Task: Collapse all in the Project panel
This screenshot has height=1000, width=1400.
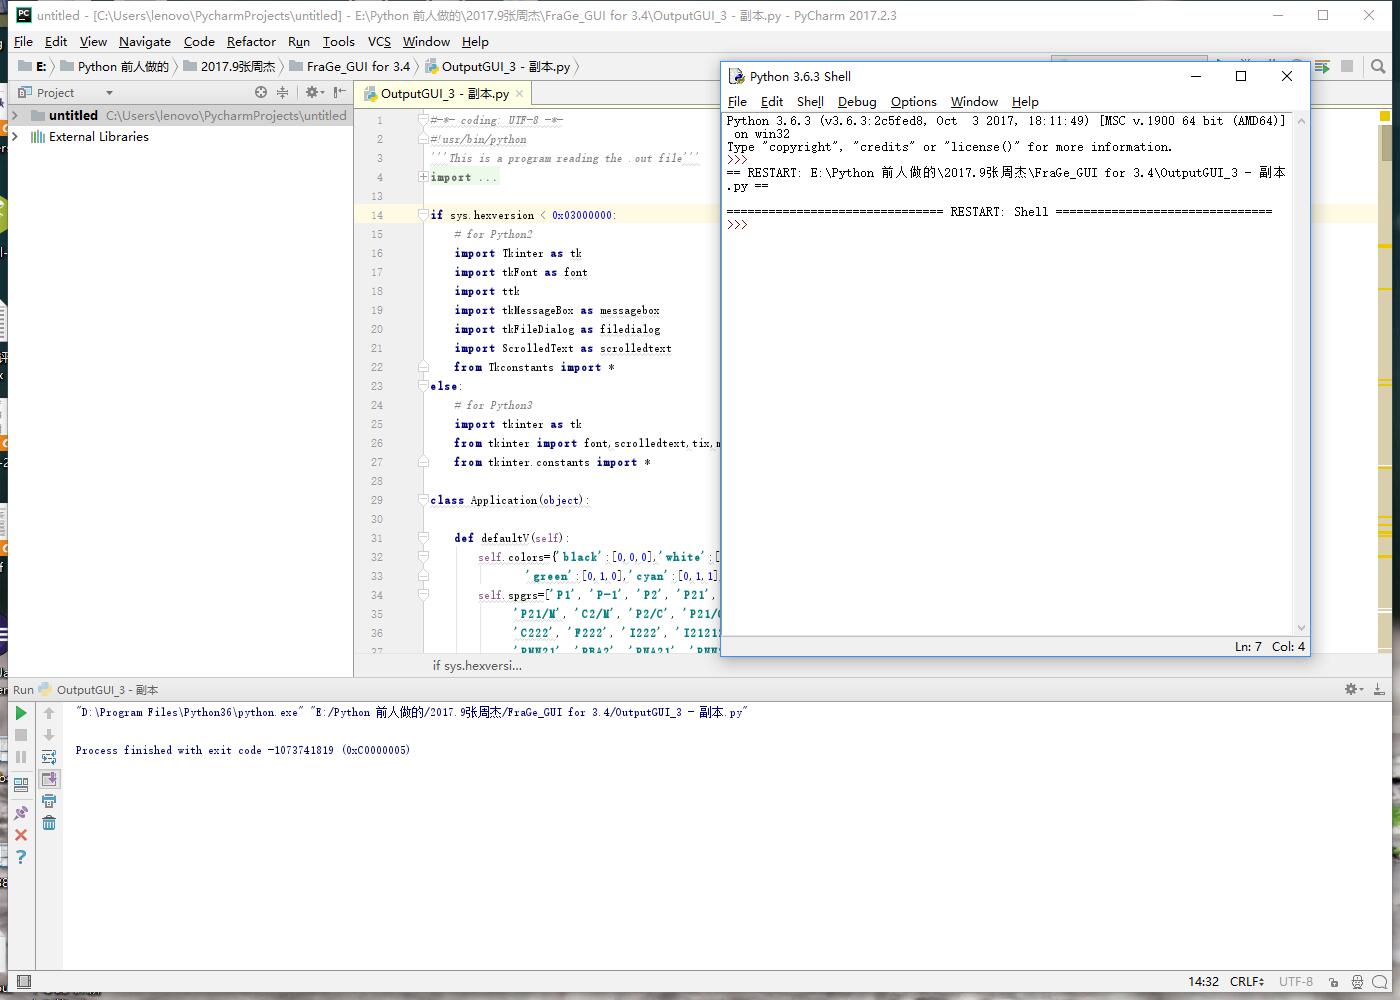Action: (x=283, y=92)
